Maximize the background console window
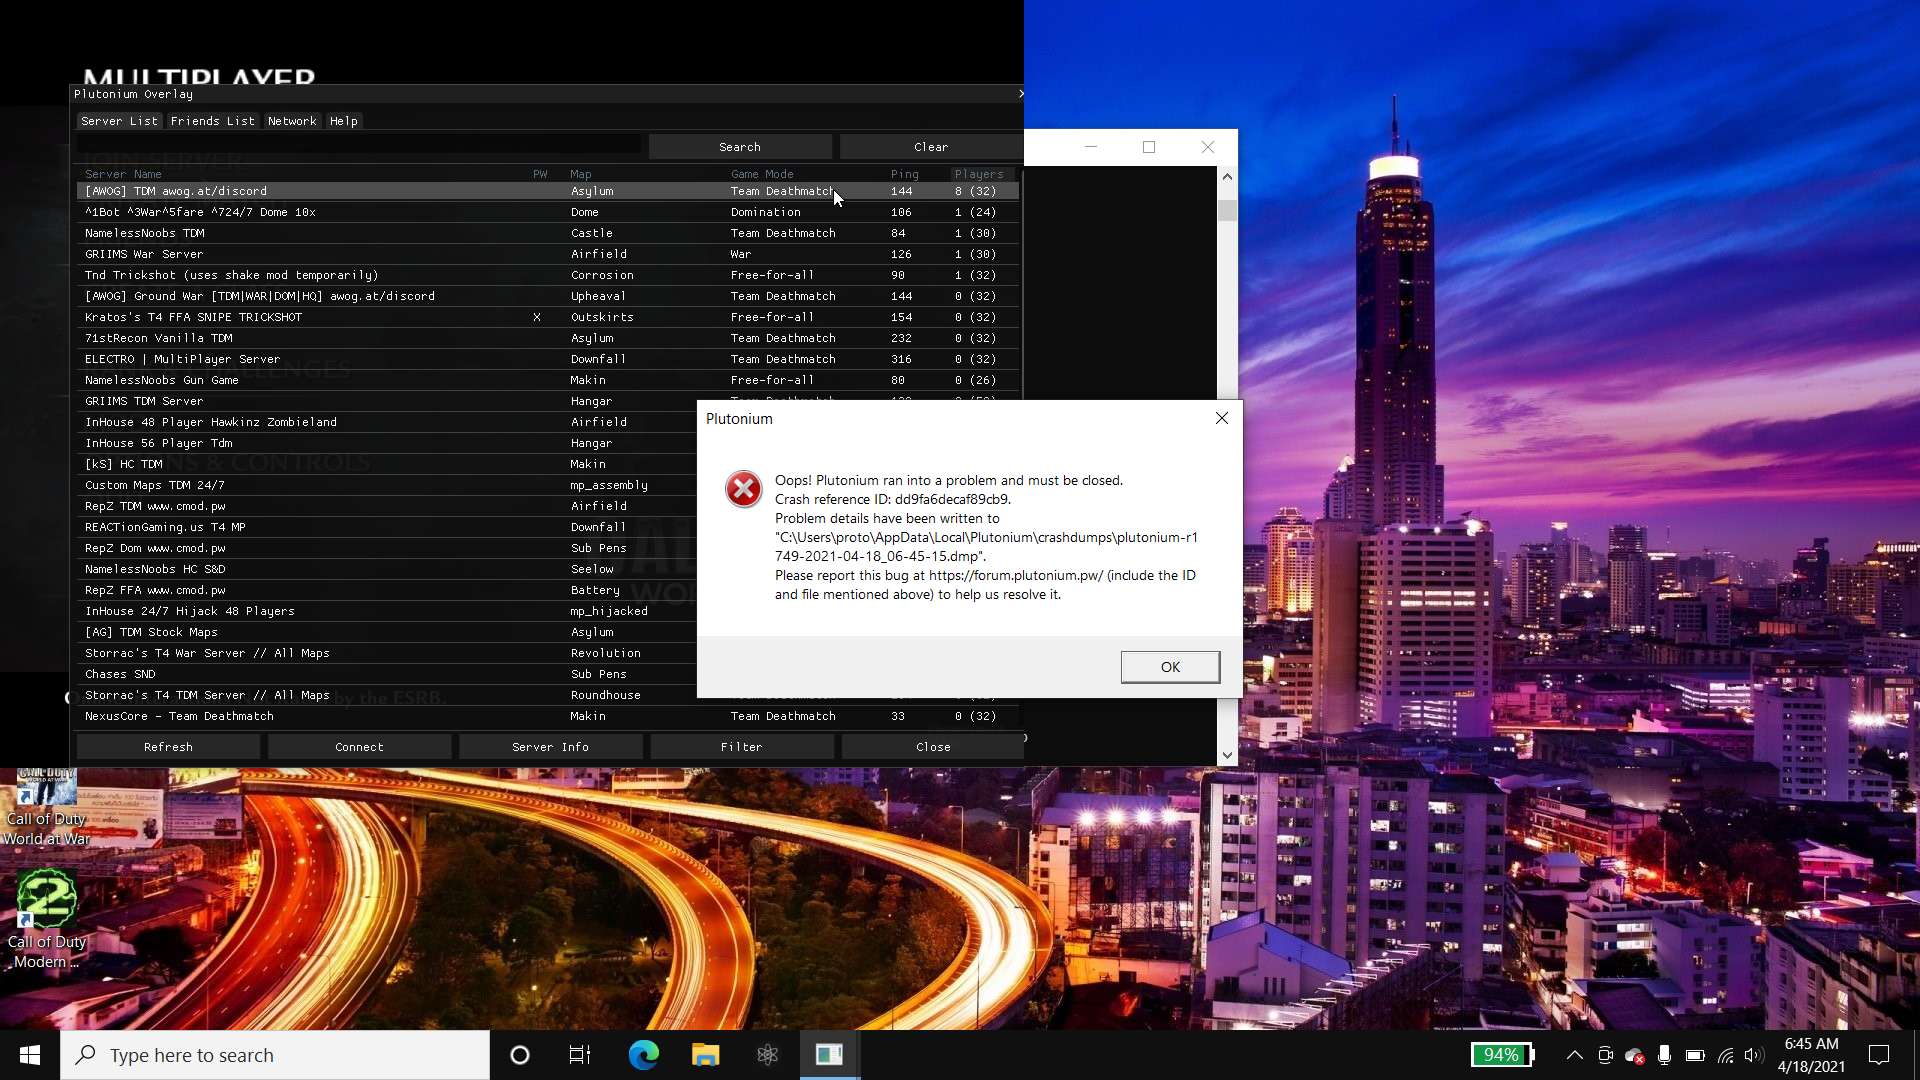Image resolution: width=1920 pixels, height=1080 pixels. pos(1149,147)
